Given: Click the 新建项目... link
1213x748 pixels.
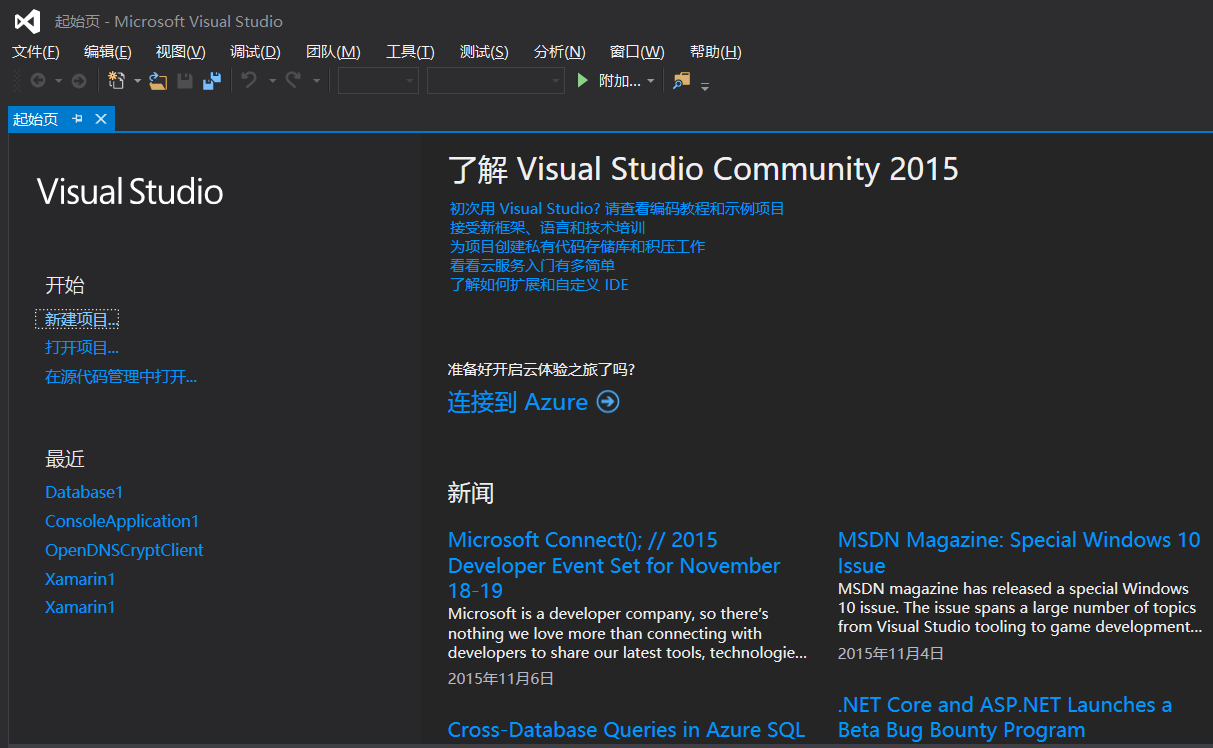Looking at the screenshot, I should pyautogui.click(x=82, y=320).
